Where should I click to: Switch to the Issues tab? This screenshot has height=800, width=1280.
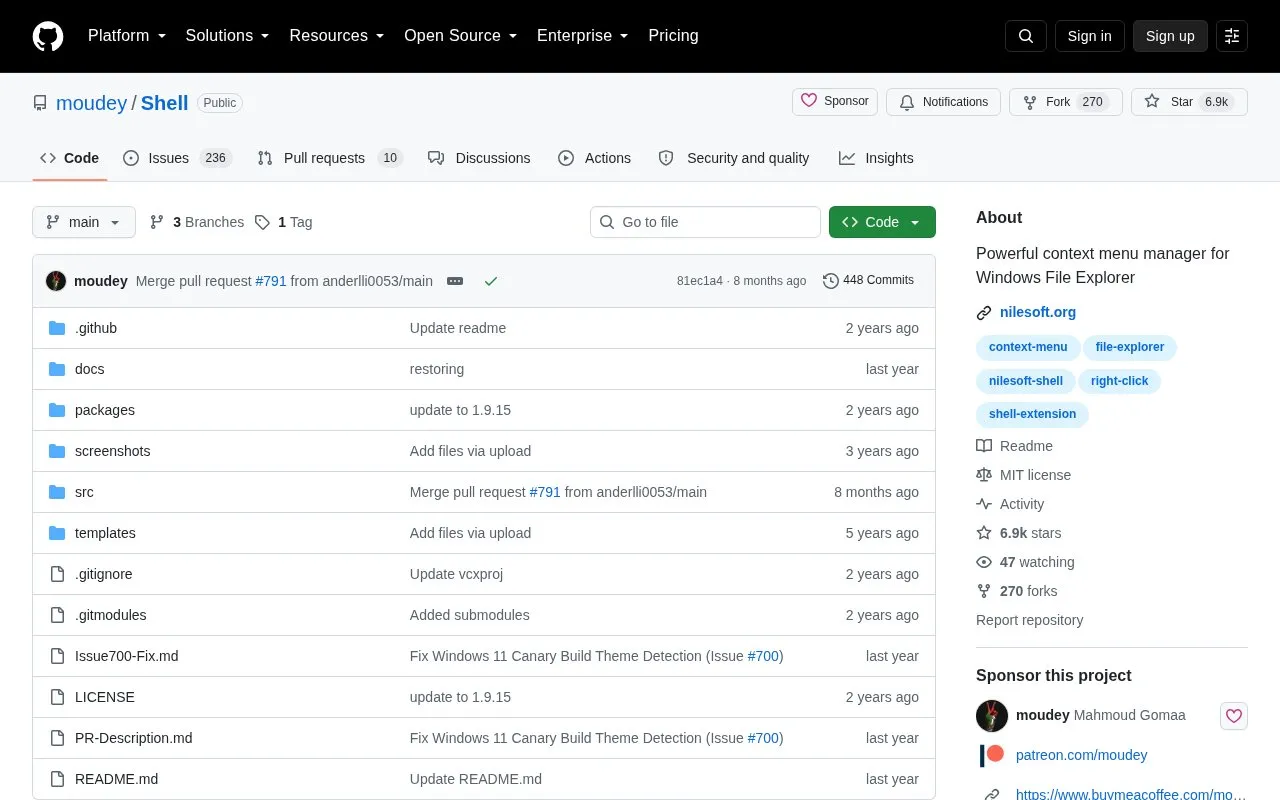coord(177,158)
